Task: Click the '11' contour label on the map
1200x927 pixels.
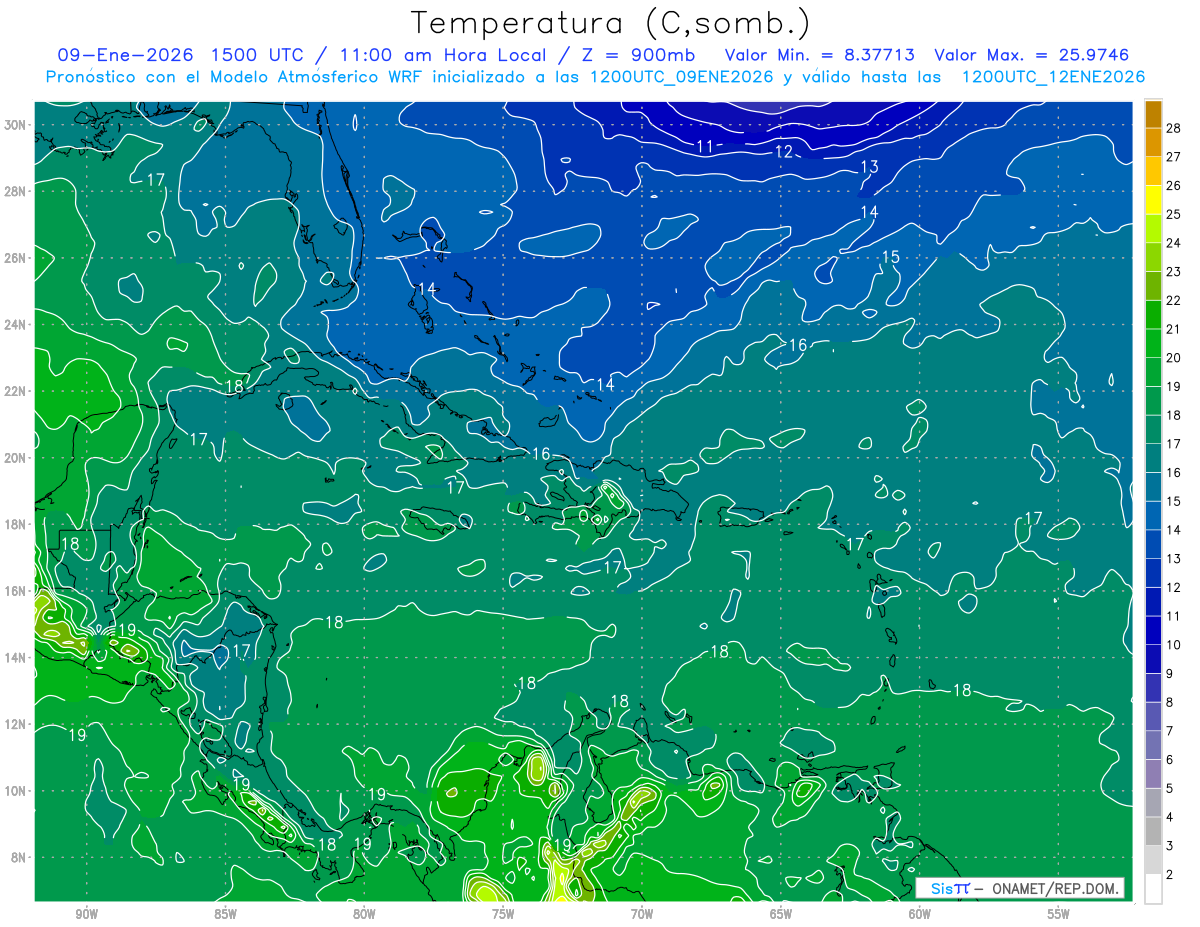Action: [705, 146]
